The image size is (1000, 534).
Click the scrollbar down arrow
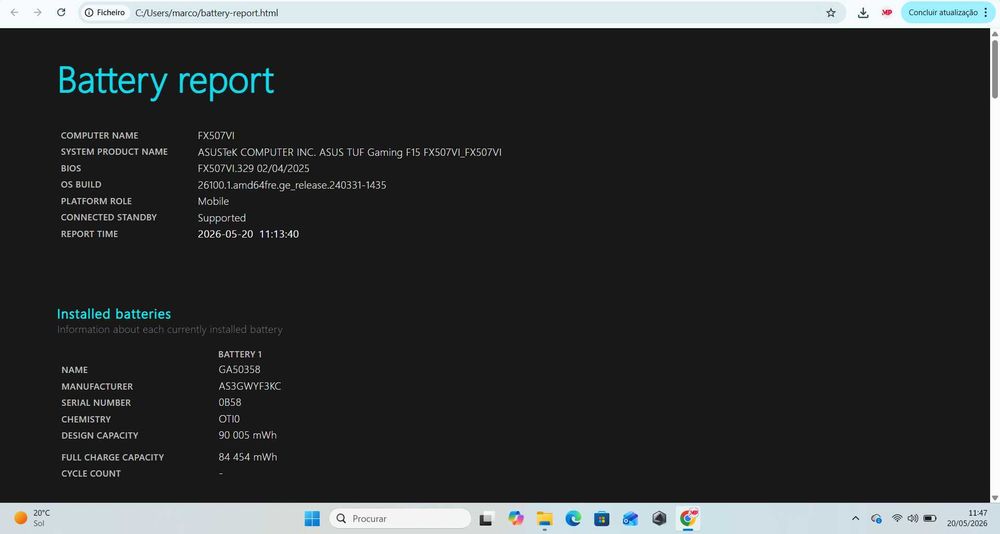point(994,498)
